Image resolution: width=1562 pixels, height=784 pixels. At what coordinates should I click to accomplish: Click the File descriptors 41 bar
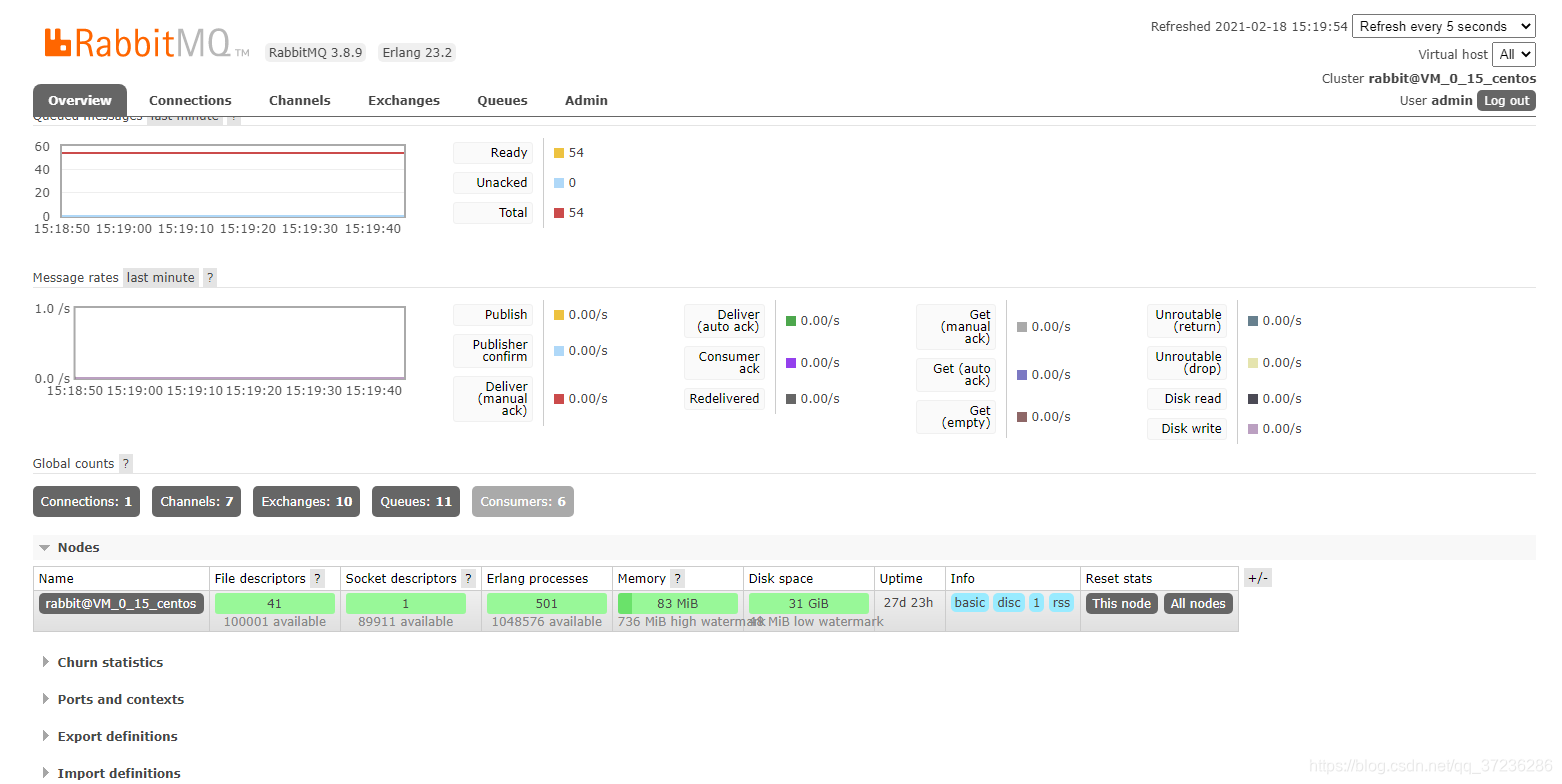(x=275, y=604)
